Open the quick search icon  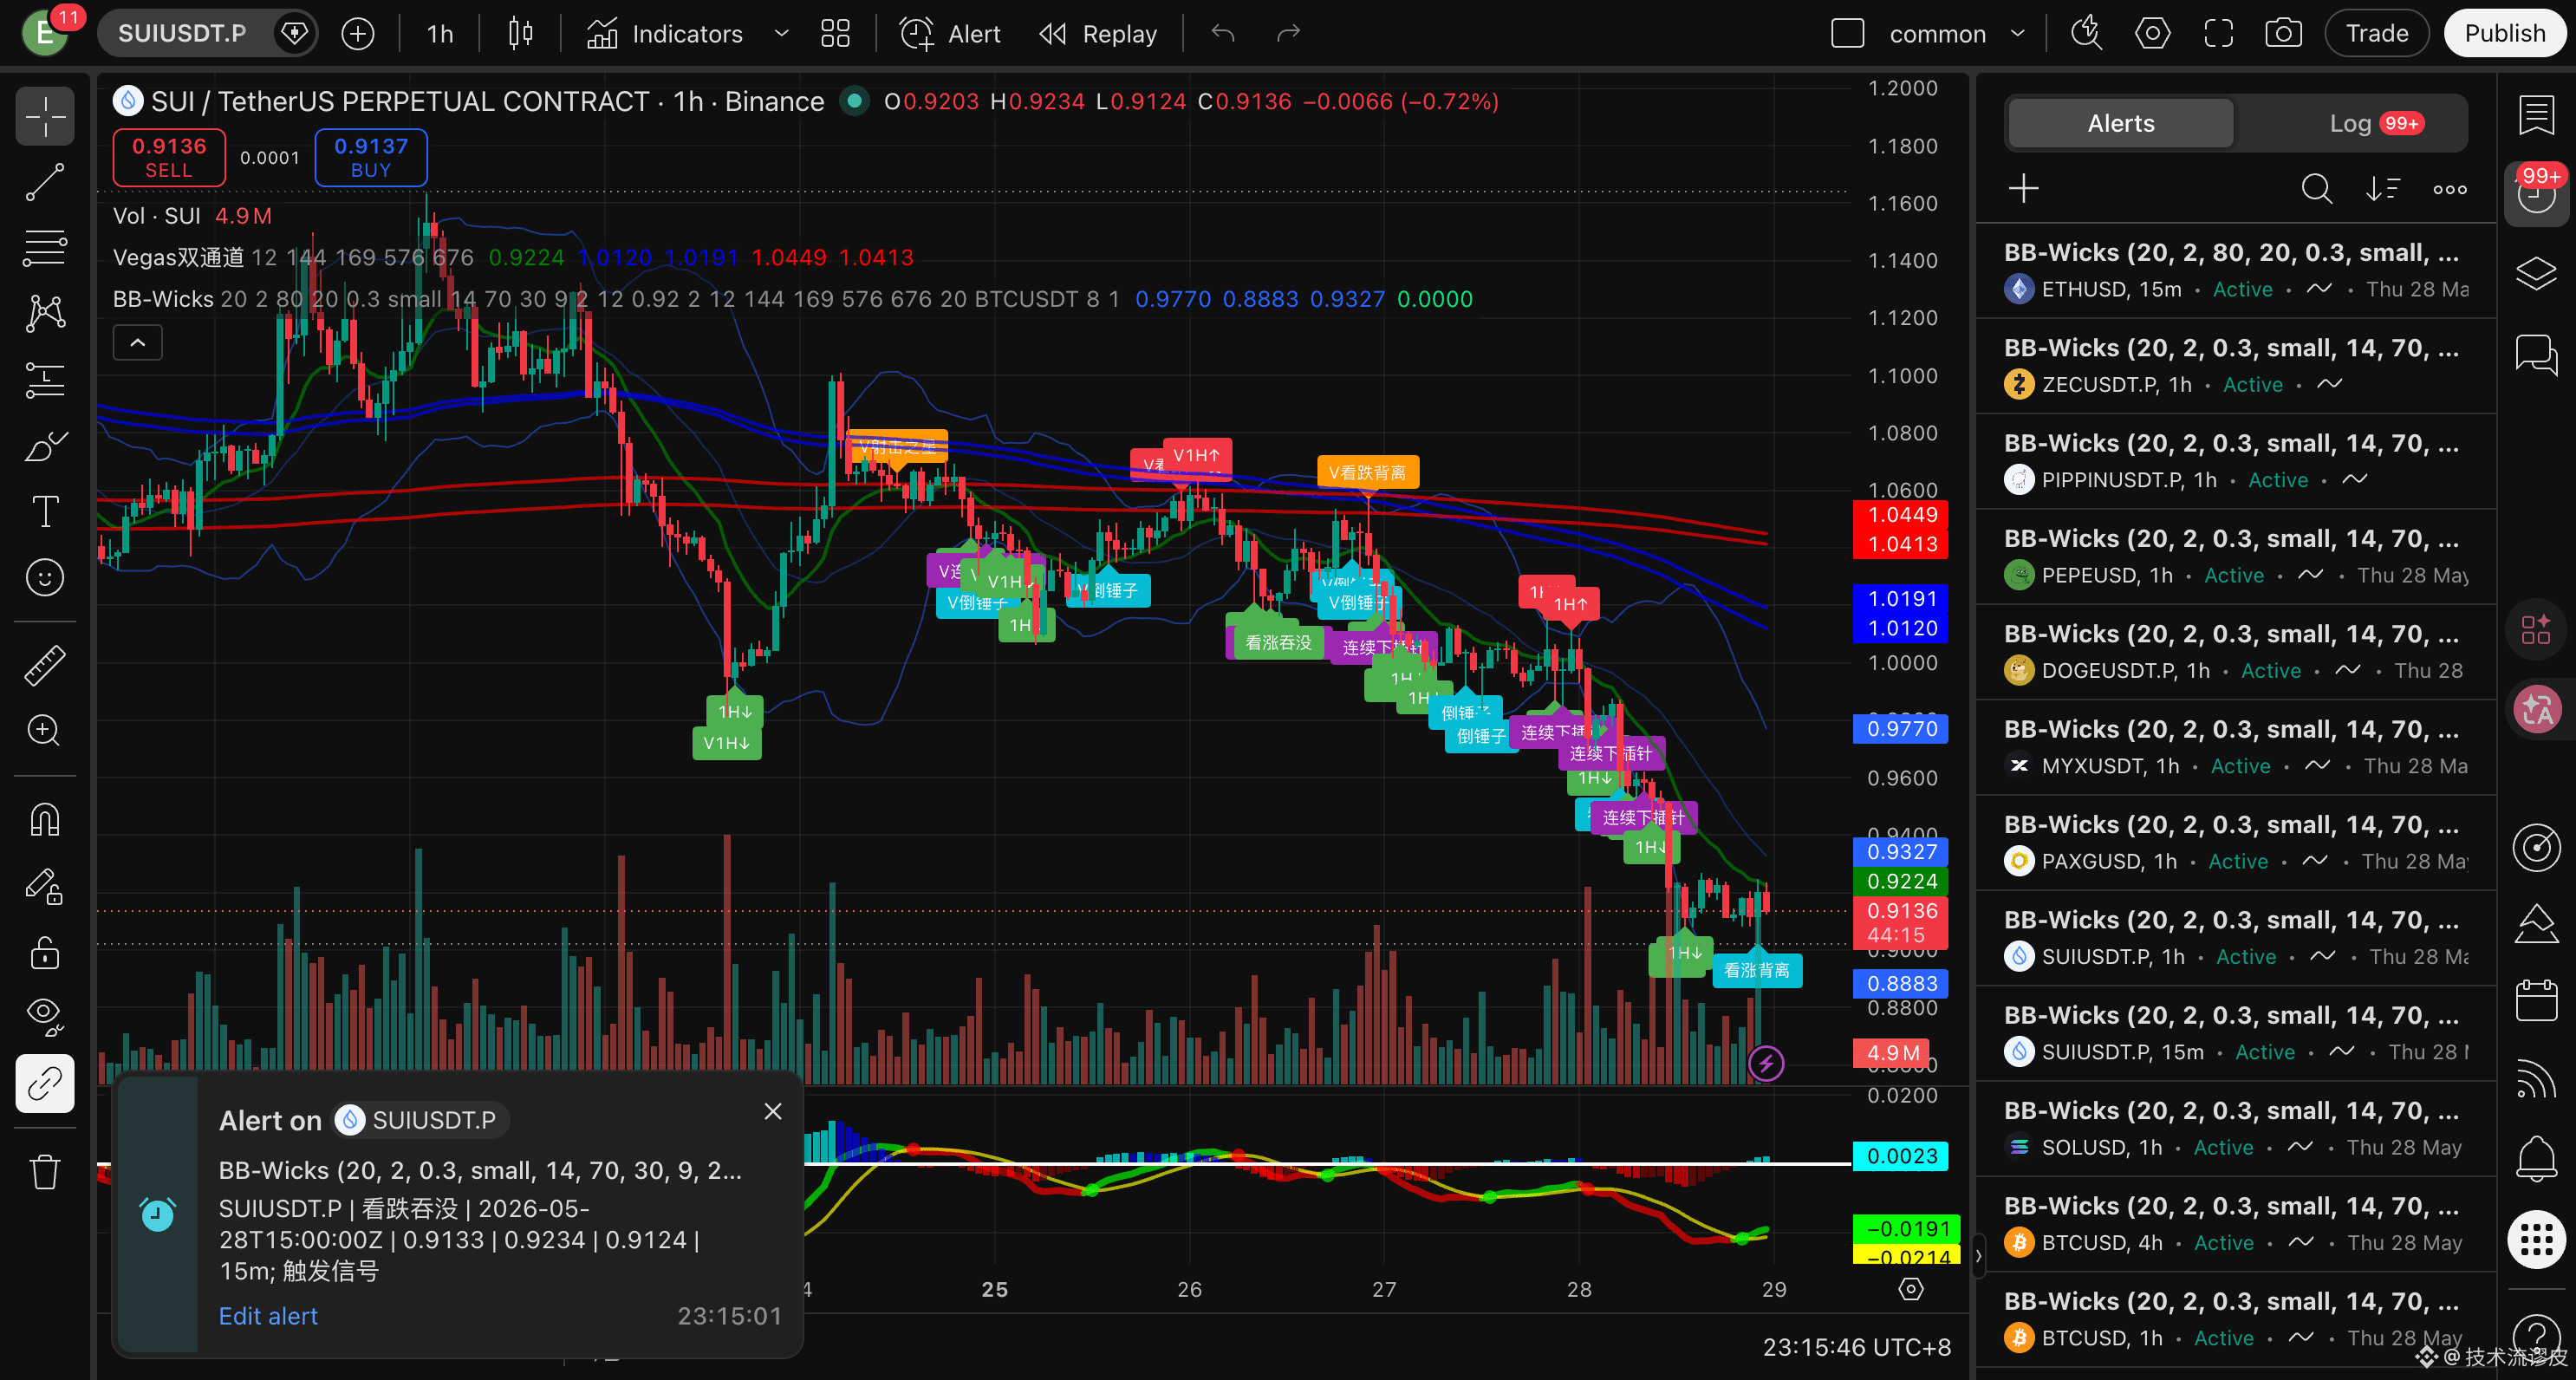(2086, 34)
